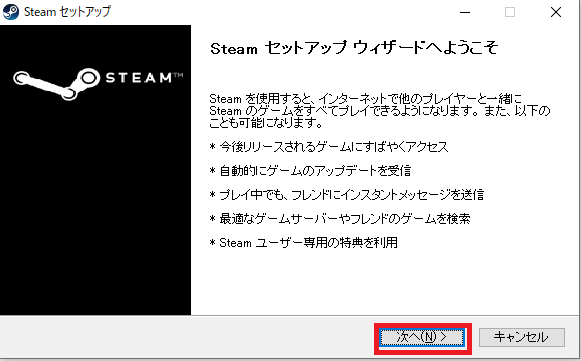
Task: Click the Steam icon in the title bar
Action: (x=10, y=12)
